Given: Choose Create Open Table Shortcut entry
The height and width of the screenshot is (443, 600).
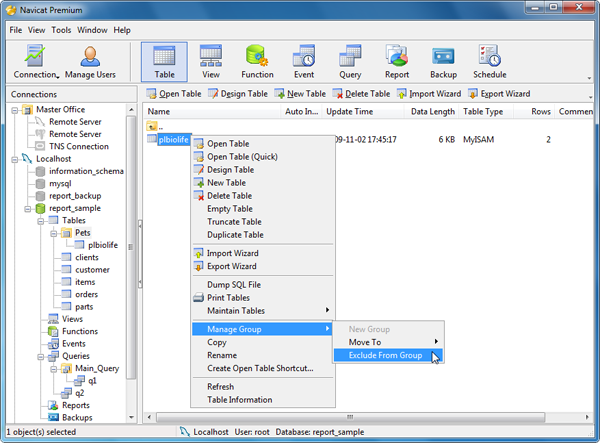Looking at the screenshot, I should tap(262, 368).
